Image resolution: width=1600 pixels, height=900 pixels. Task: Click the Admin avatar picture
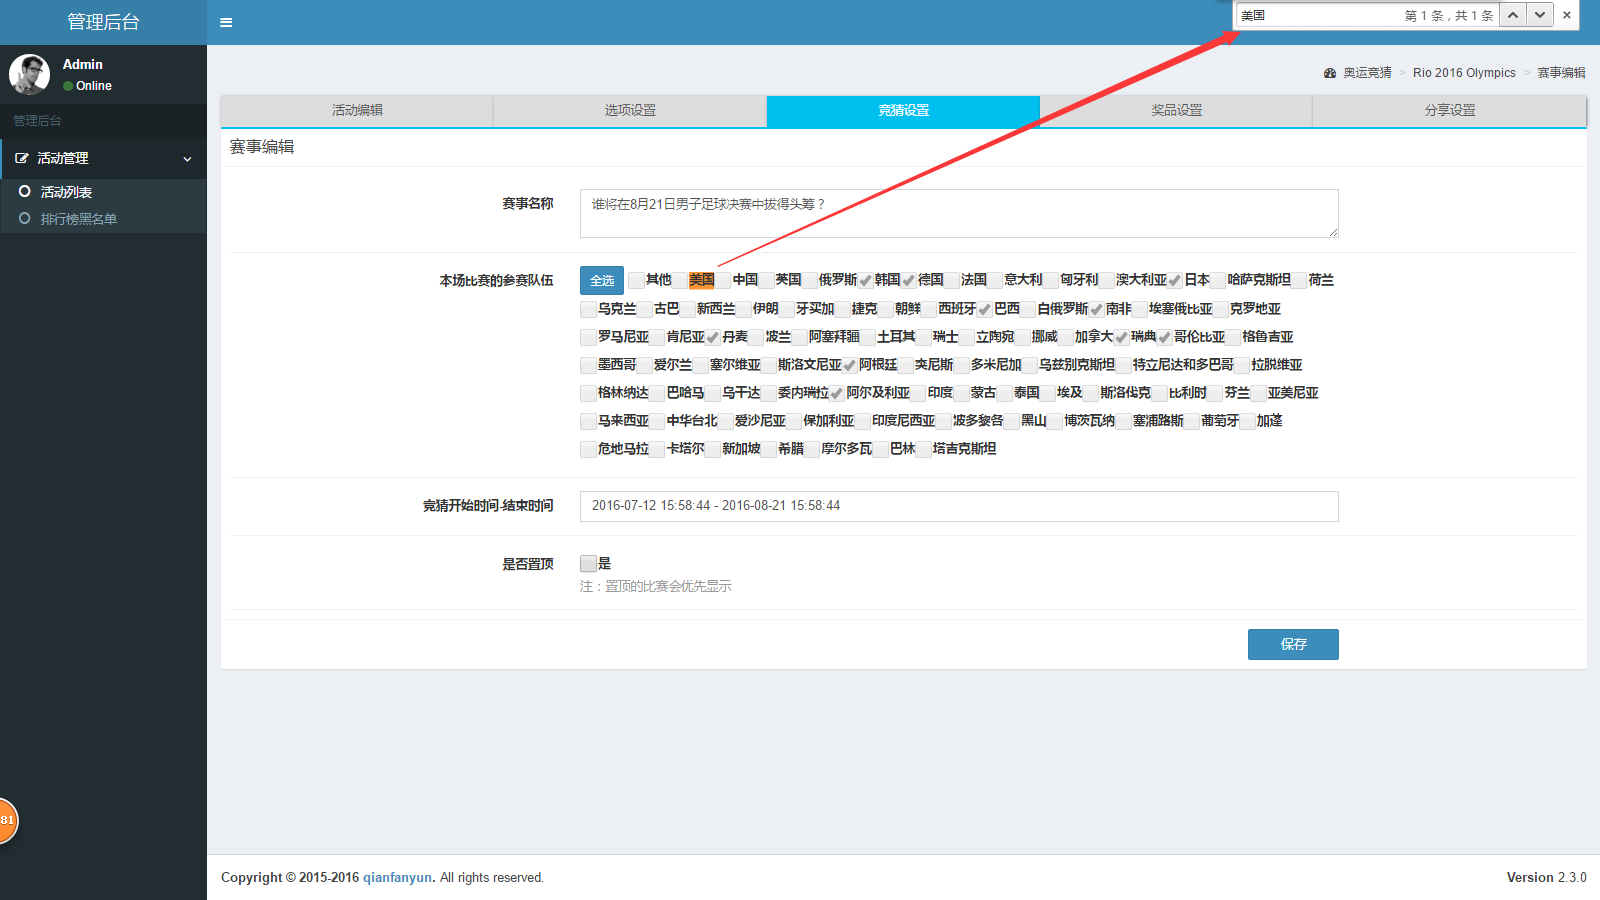click(x=29, y=74)
